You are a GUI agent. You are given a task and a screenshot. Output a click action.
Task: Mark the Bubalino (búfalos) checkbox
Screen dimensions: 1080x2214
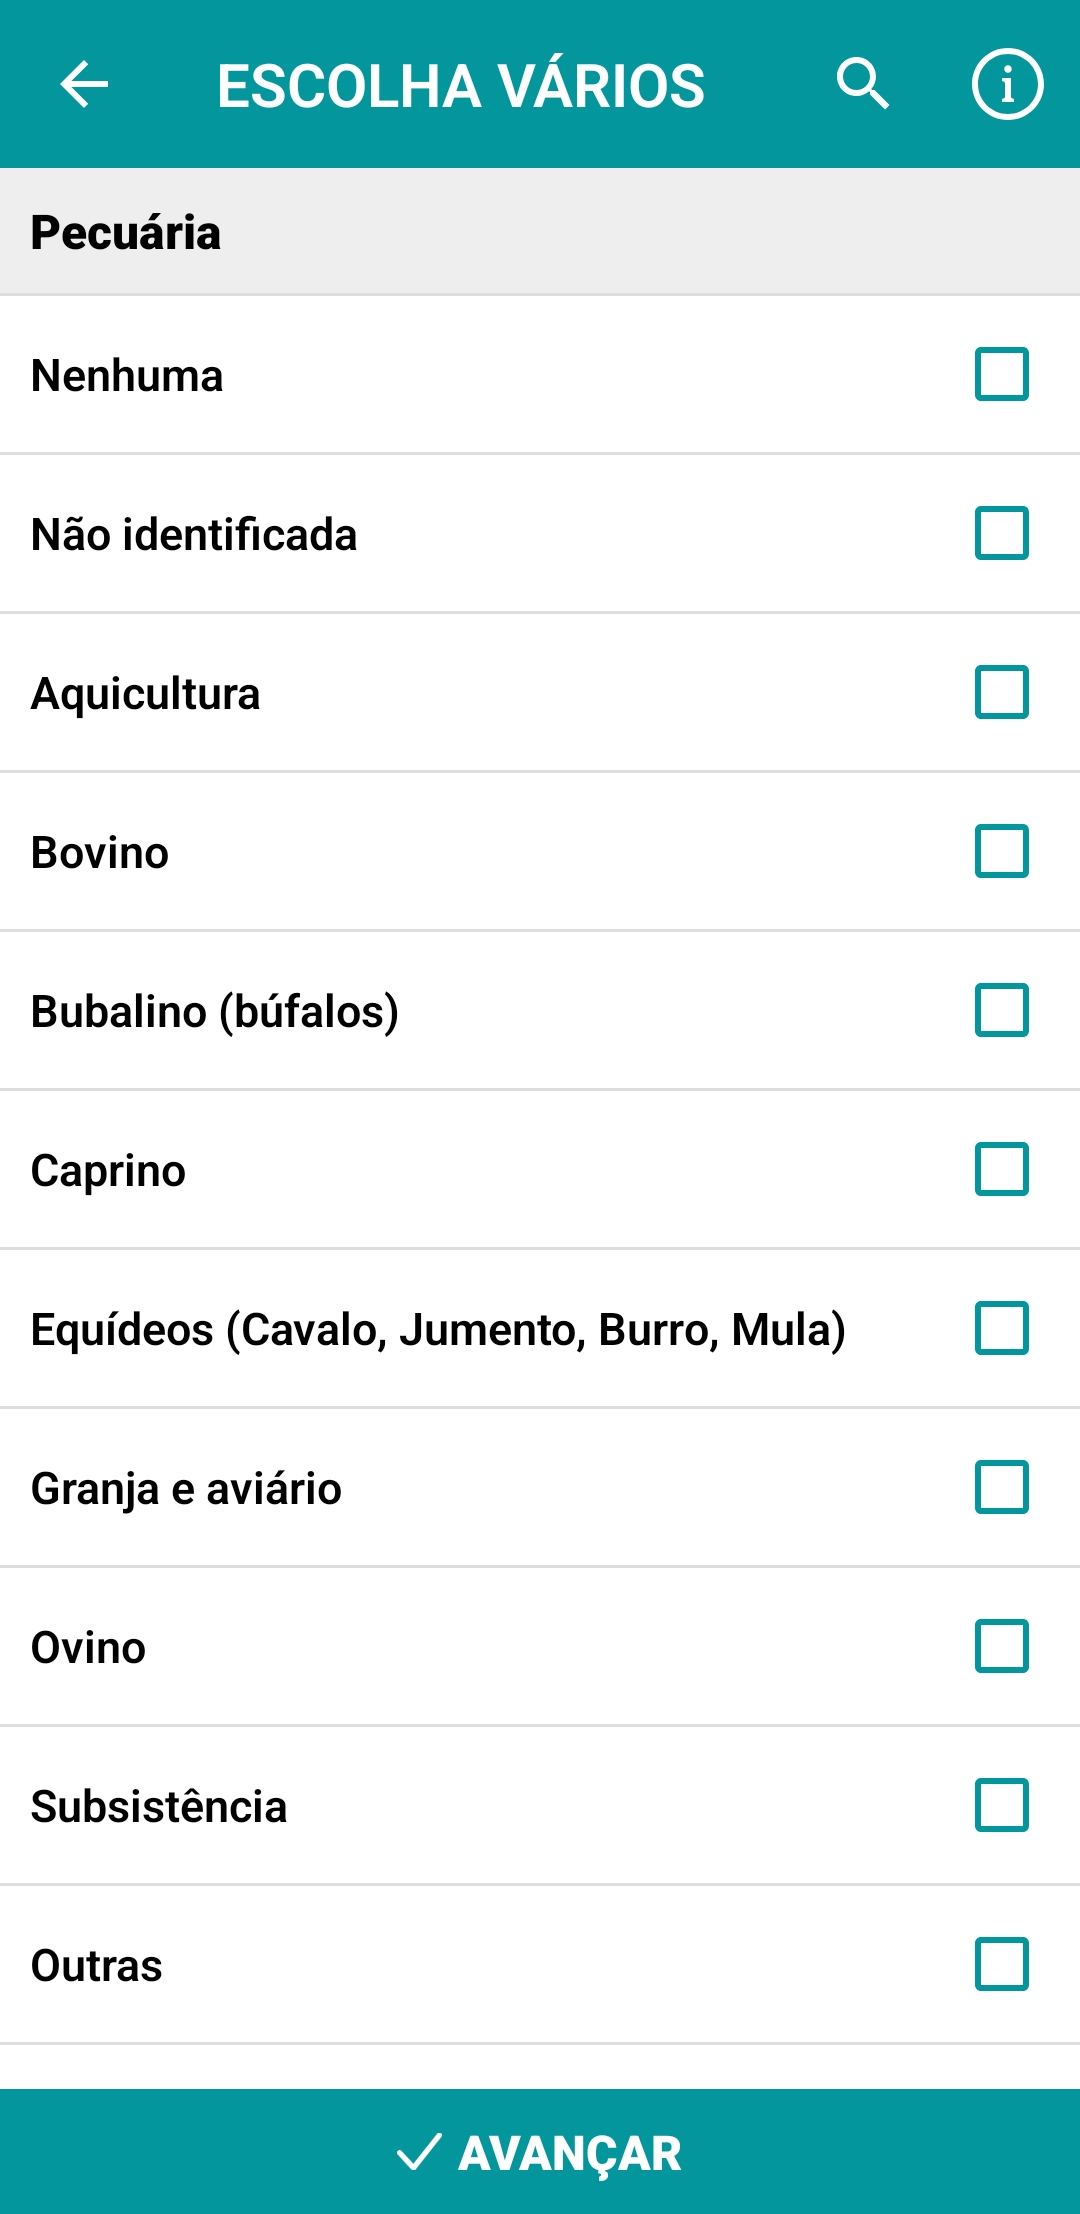(1001, 1010)
